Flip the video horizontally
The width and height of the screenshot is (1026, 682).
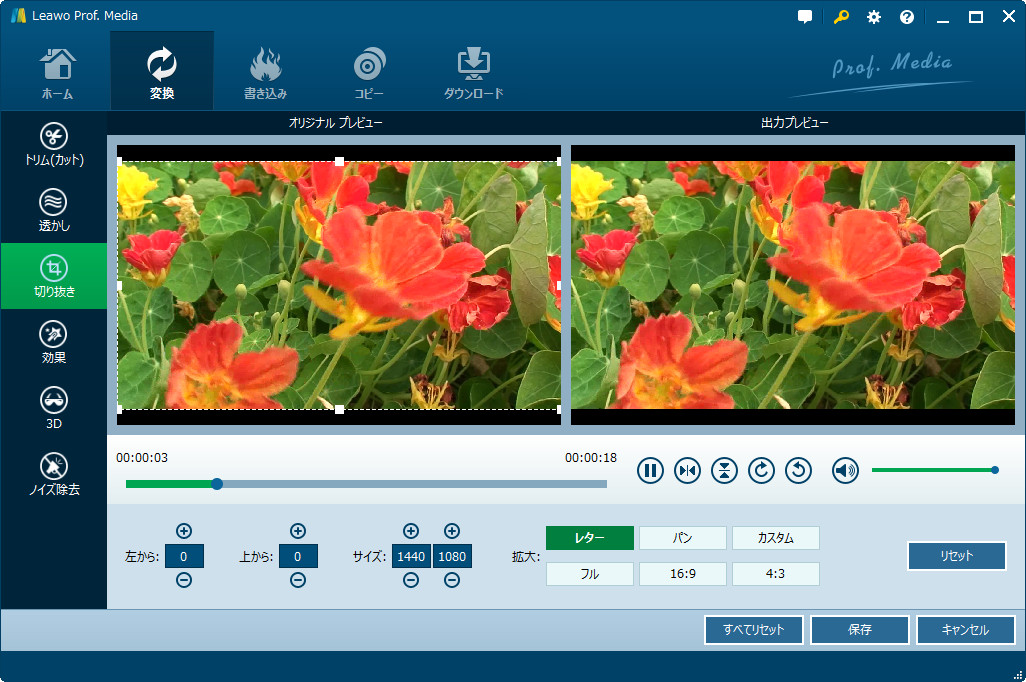tap(687, 470)
